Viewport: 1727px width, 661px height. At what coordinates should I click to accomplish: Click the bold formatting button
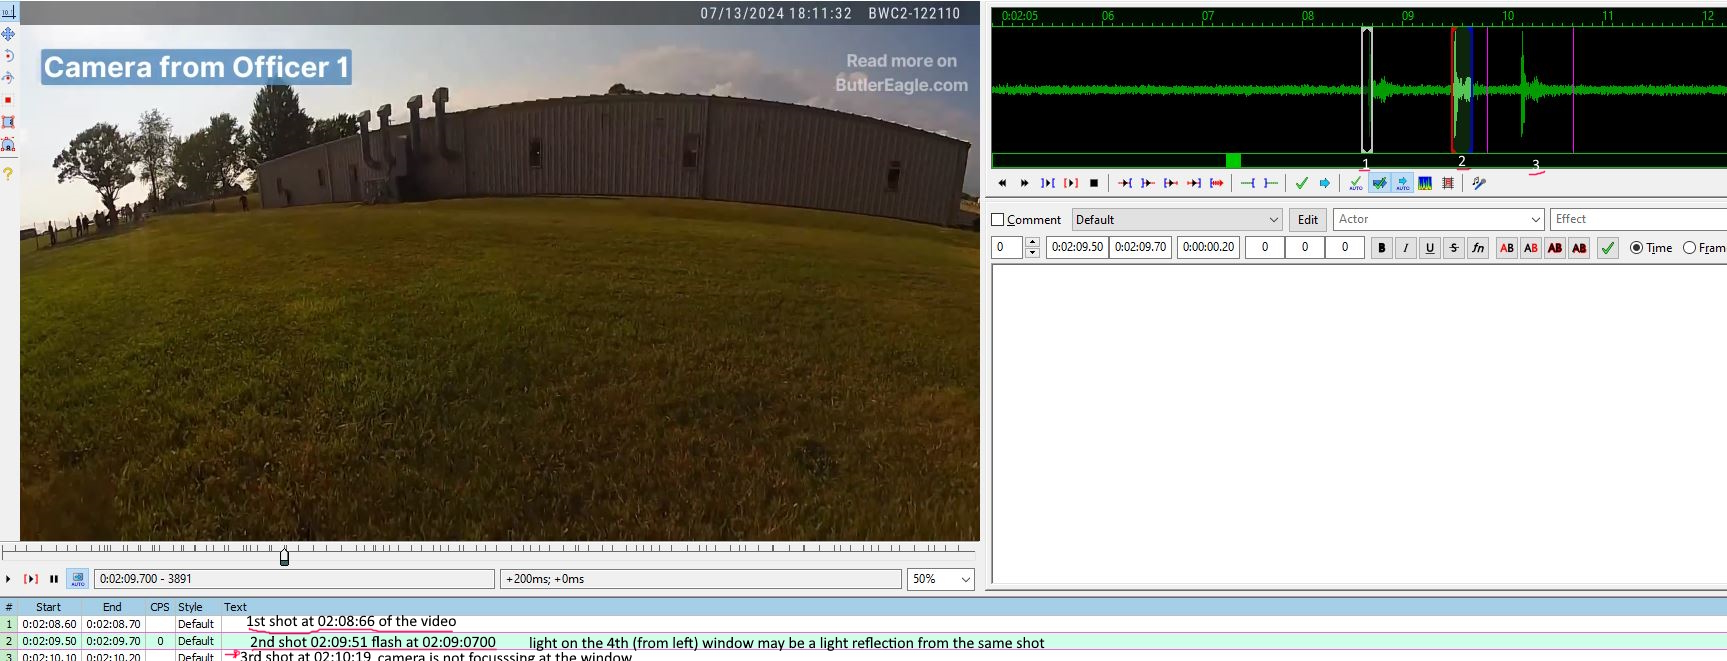point(1381,248)
